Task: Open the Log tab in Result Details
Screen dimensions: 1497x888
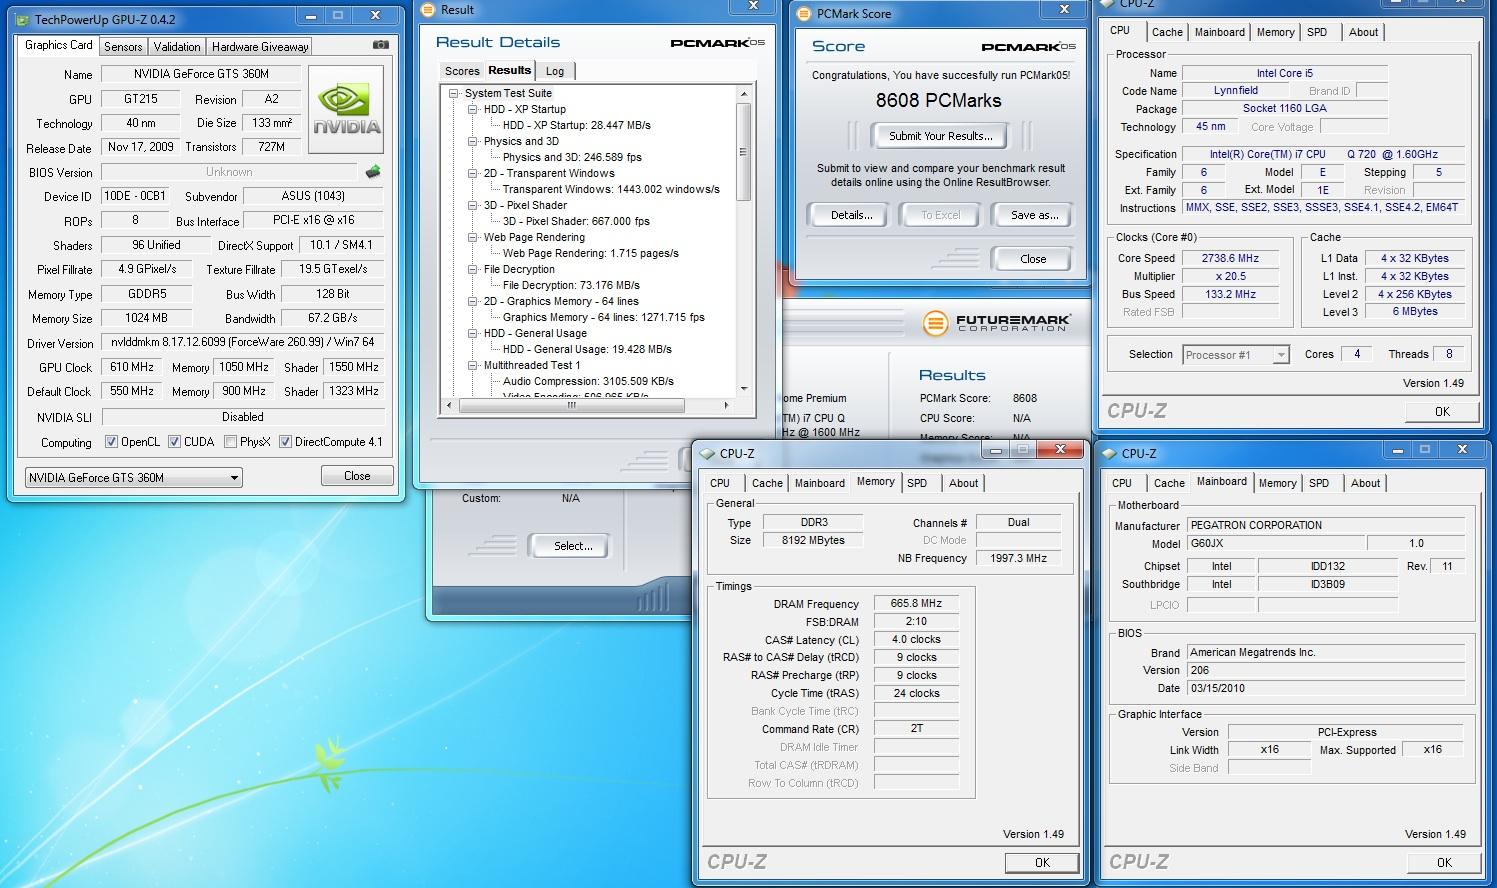Action: coord(555,71)
